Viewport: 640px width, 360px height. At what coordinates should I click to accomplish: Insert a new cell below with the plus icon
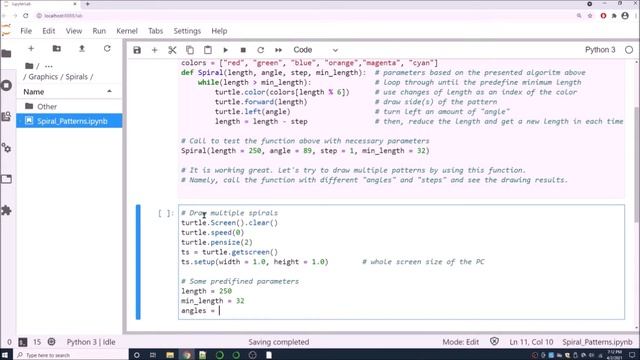[154, 50]
